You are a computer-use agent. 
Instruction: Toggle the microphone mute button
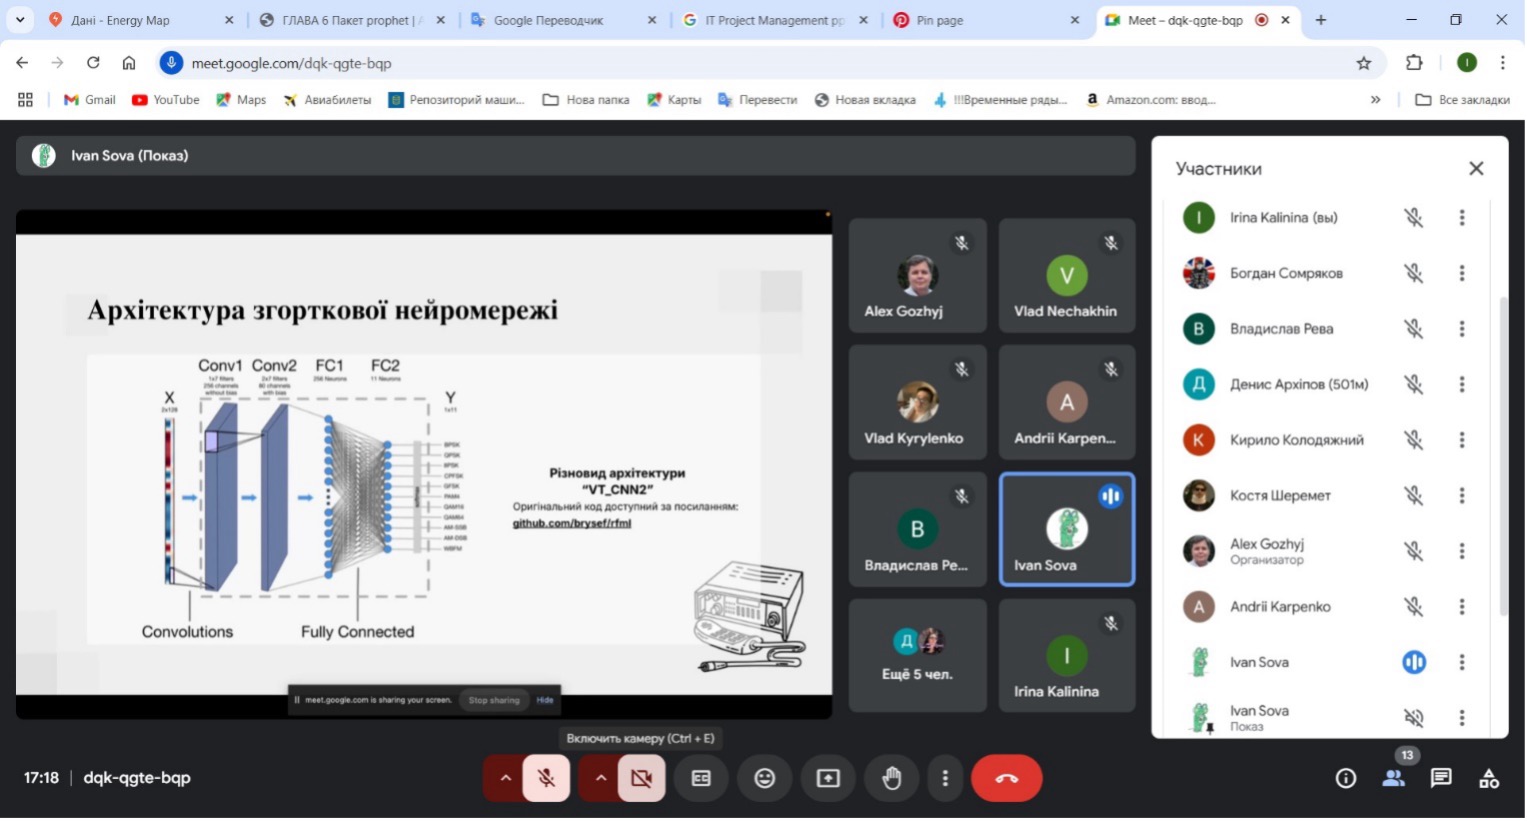click(x=546, y=779)
